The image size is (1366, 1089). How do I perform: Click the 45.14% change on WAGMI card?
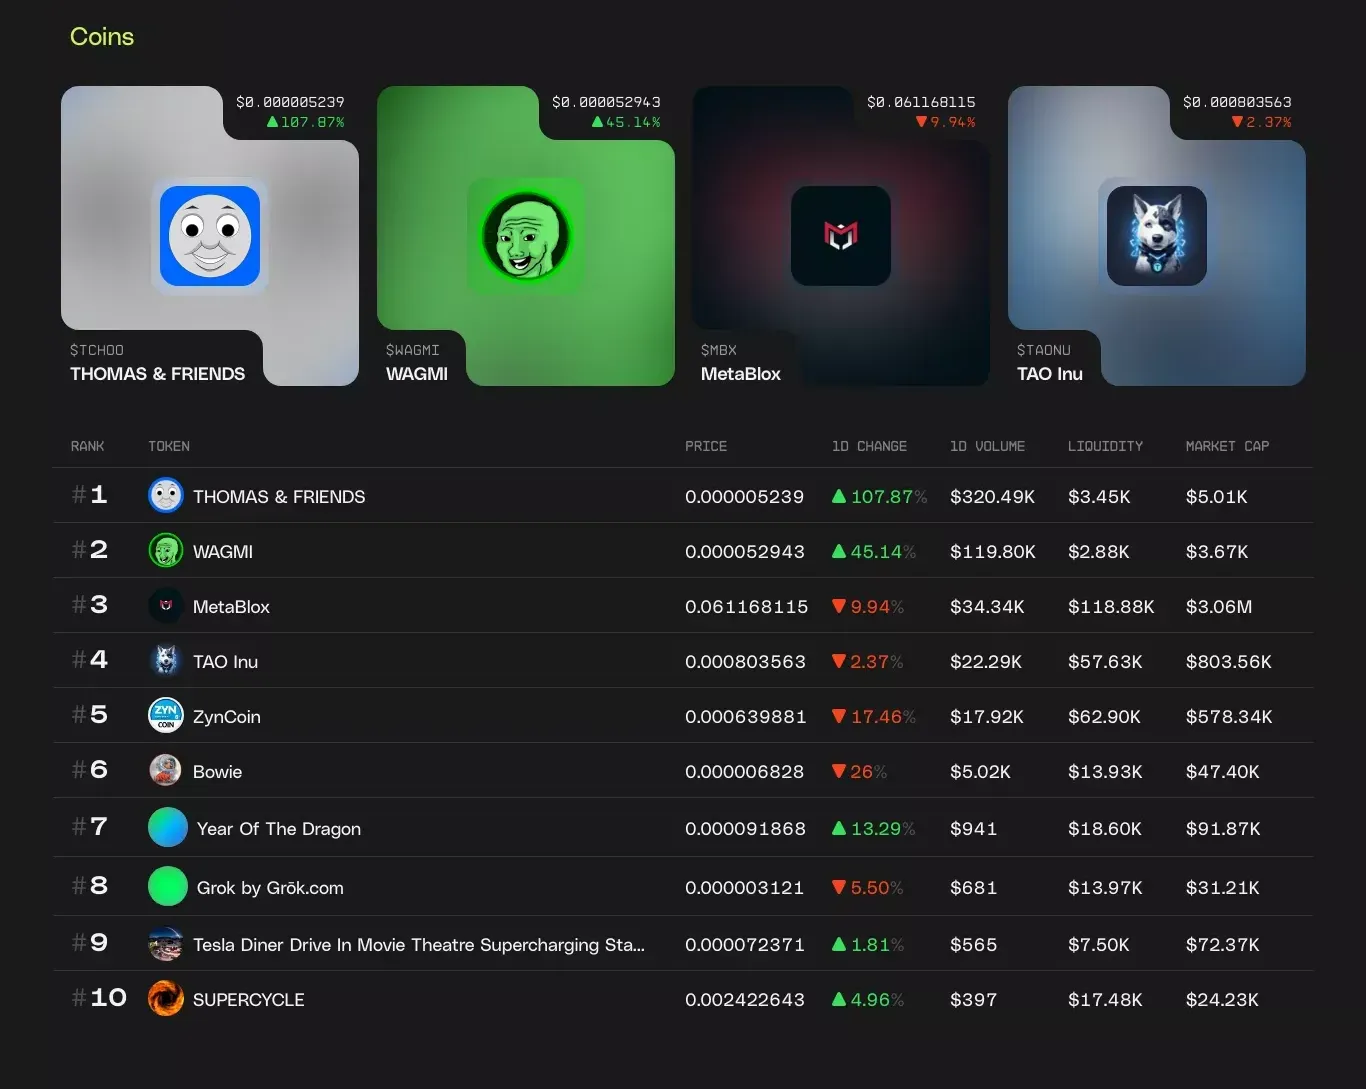tap(626, 122)
